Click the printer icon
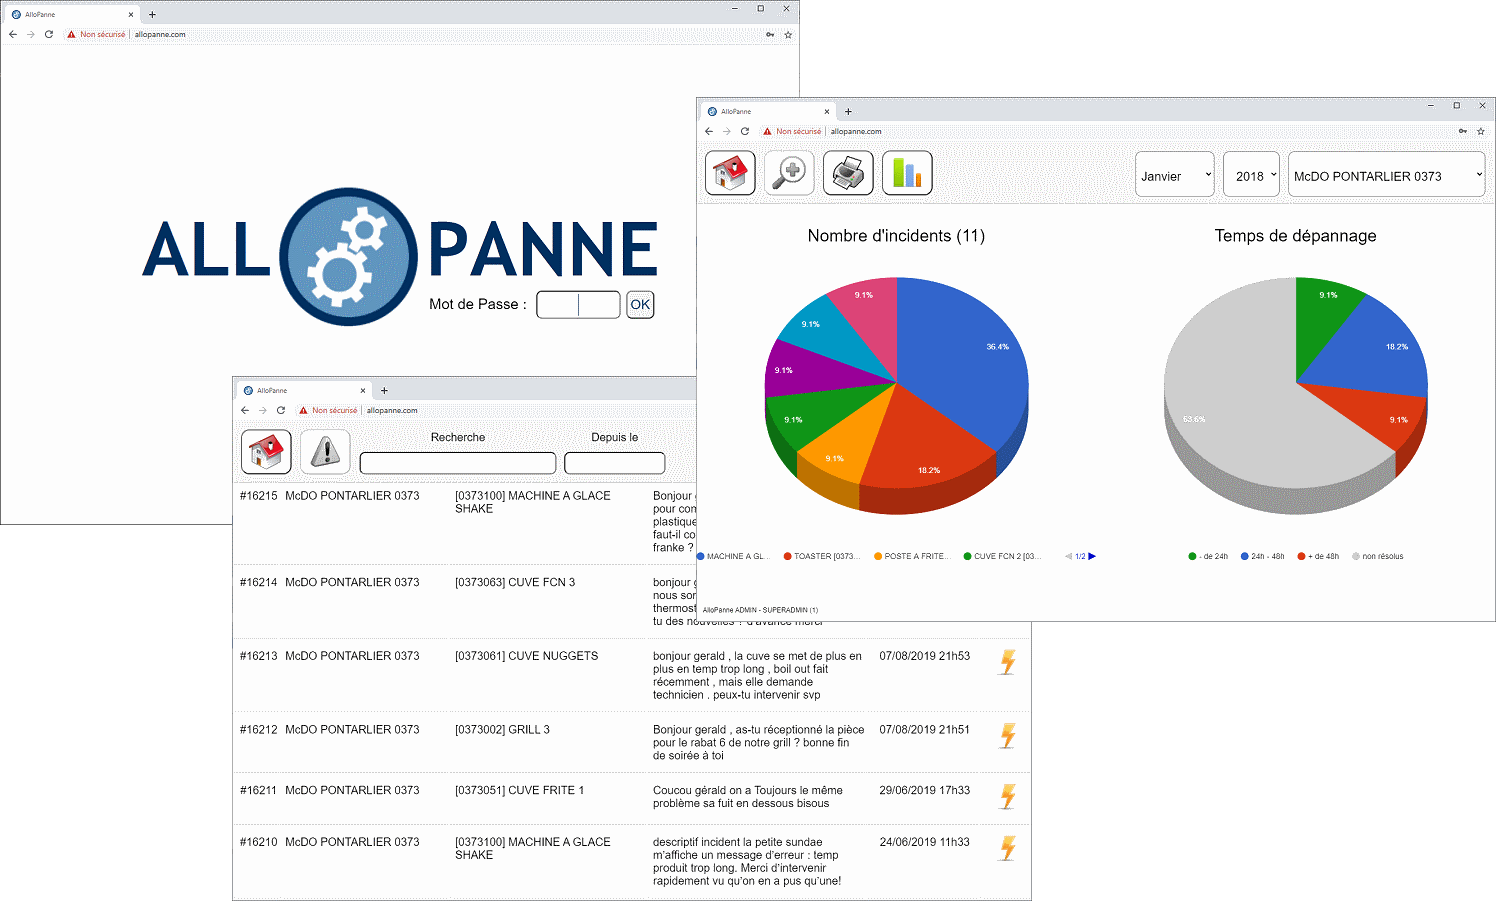 click(x=848, y=173)
